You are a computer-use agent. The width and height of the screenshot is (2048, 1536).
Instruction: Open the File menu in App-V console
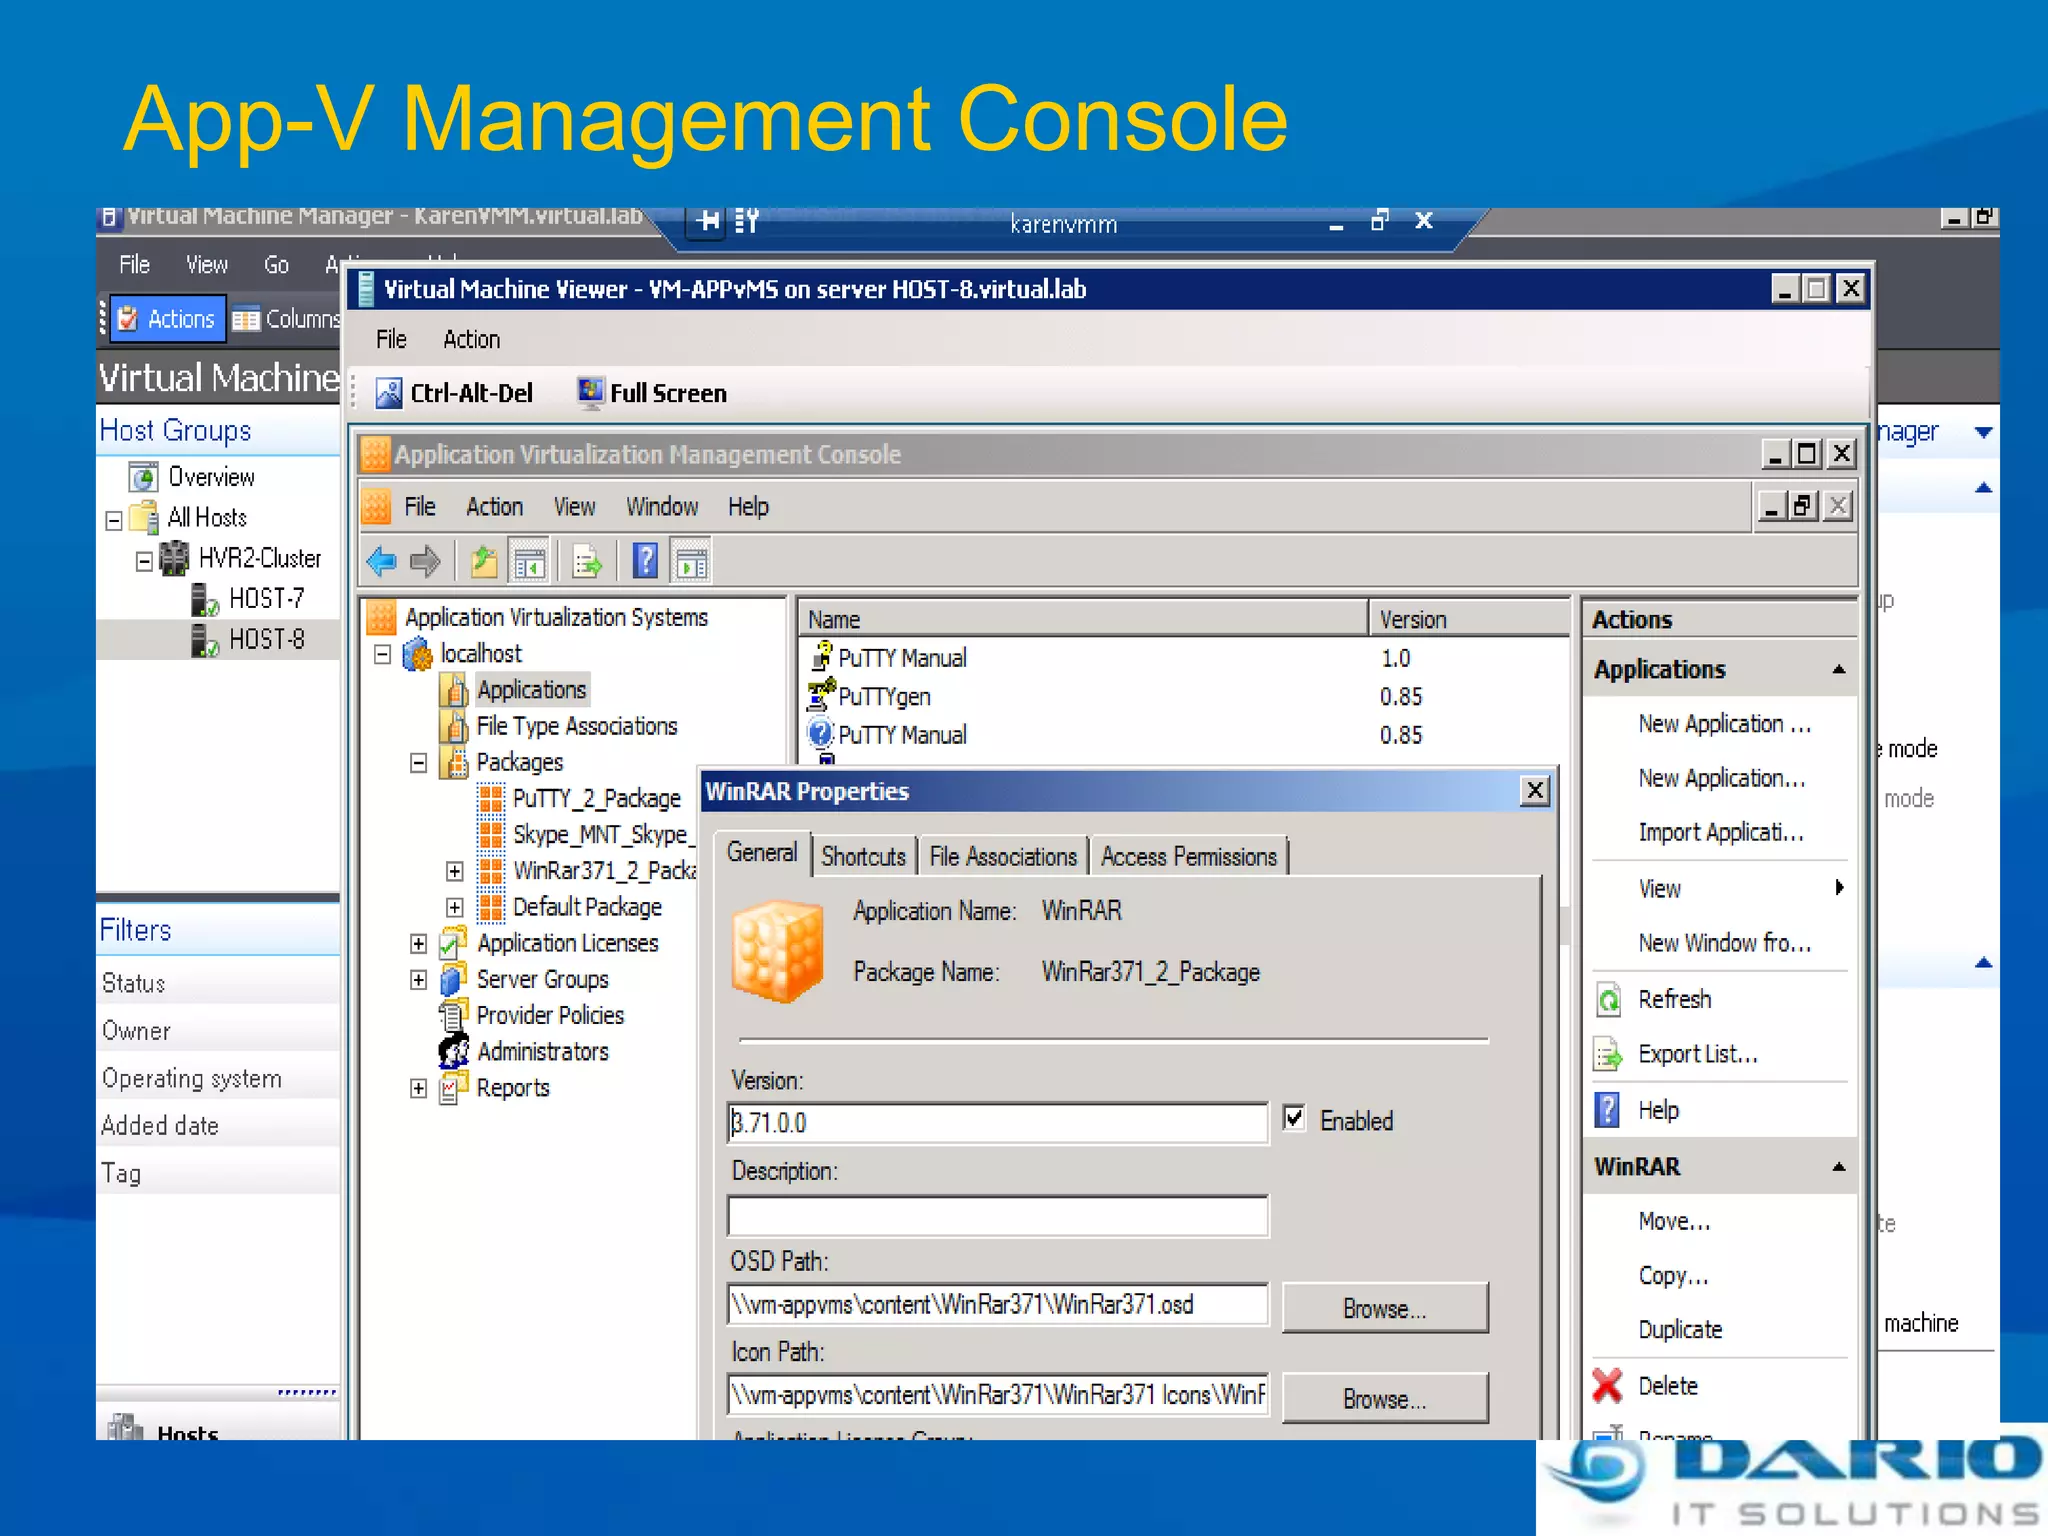[x=420, y=507]
